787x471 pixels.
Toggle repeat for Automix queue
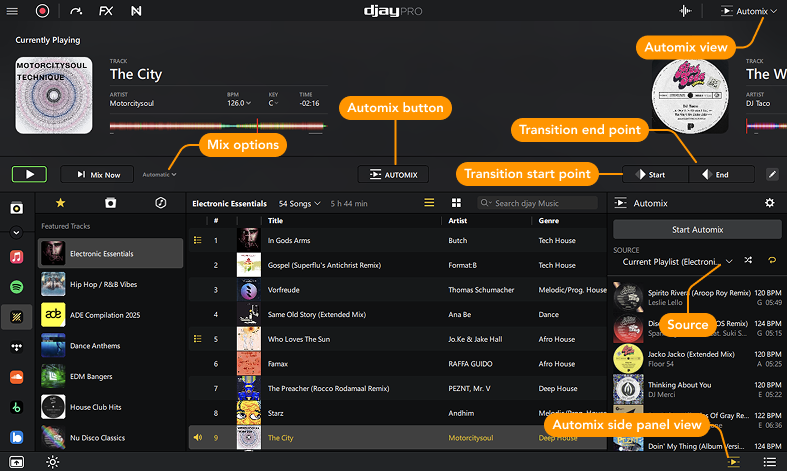pos(771,261)
